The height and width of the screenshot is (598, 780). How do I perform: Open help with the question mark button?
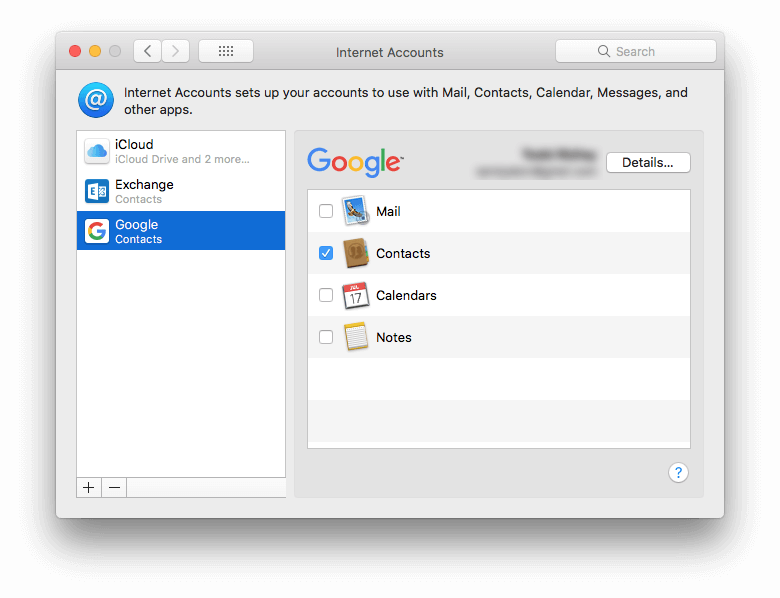pyautogui.click(x=678, y=473)
